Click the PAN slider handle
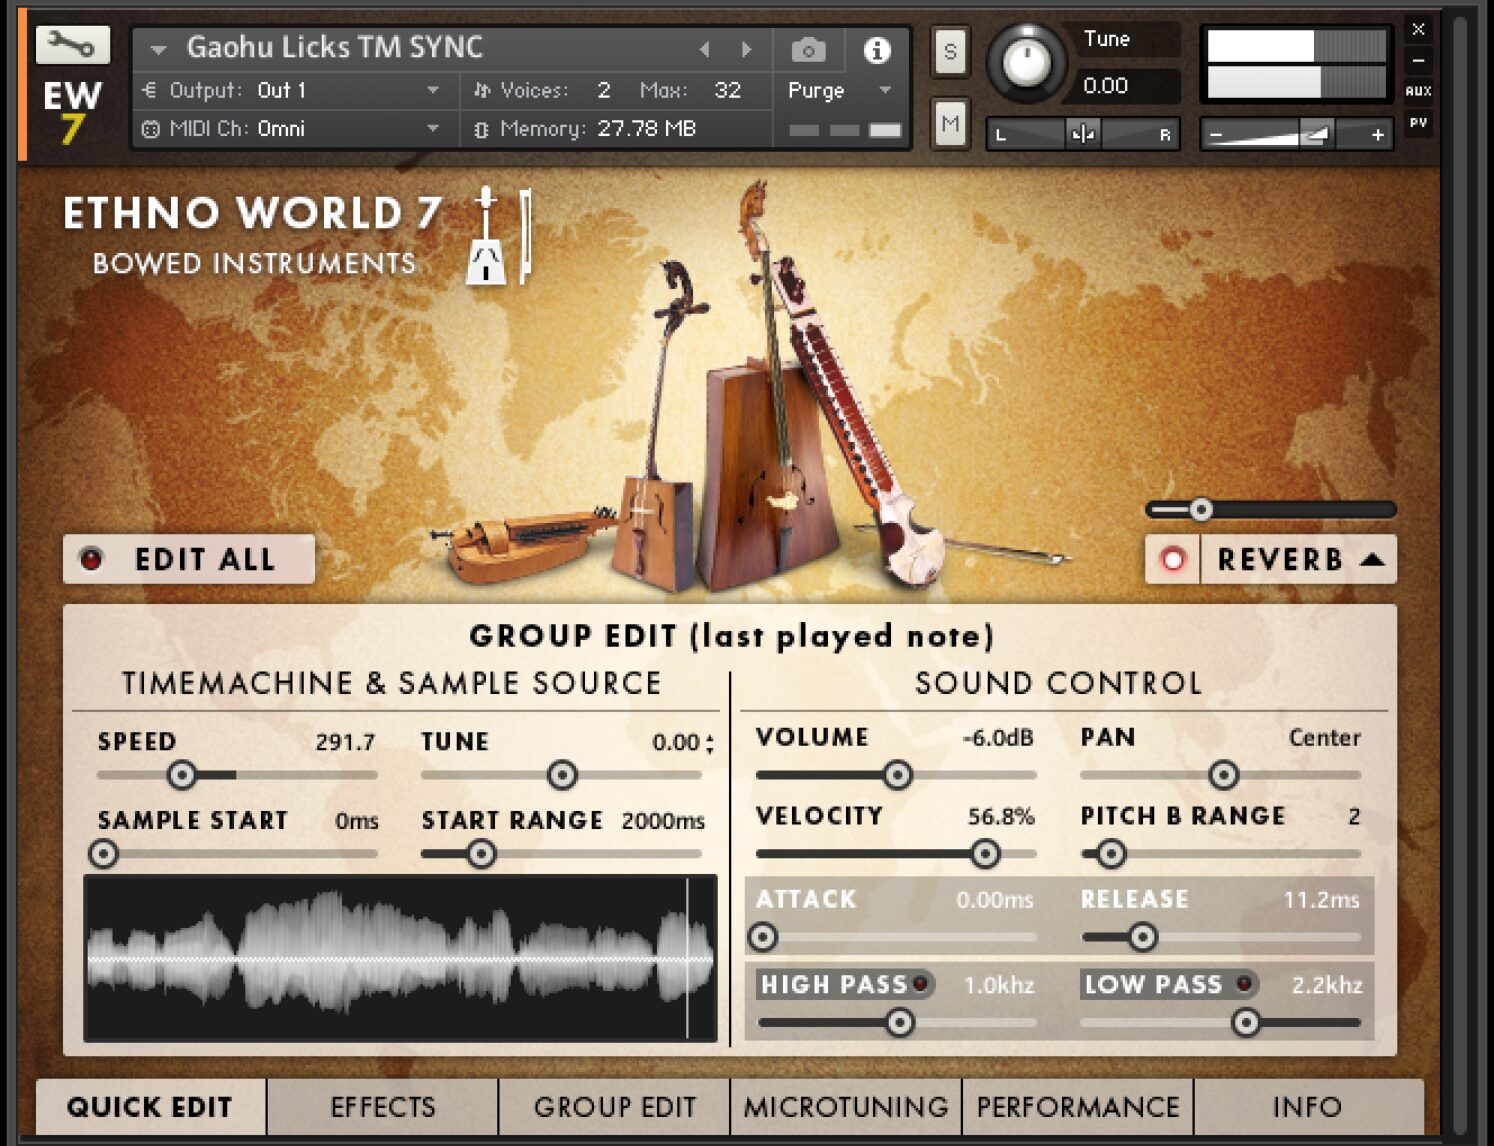This screenshot has height=1146, width=1494. point(1224,775)
